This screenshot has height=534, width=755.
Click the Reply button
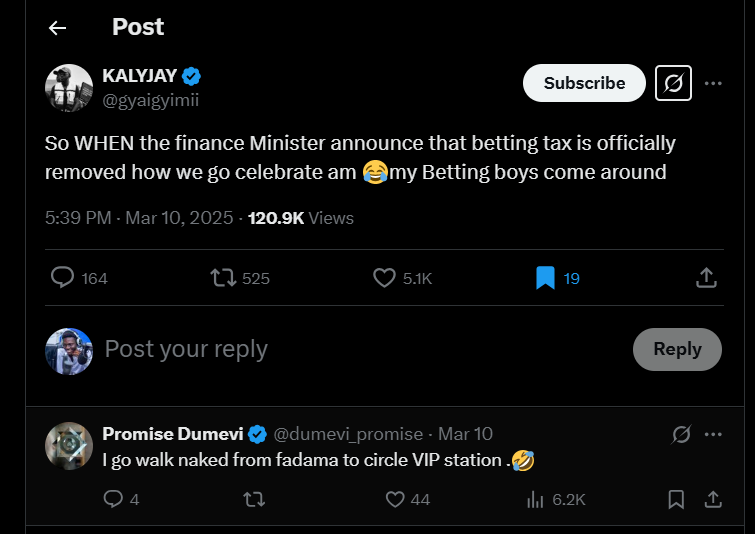coord(677,349)
